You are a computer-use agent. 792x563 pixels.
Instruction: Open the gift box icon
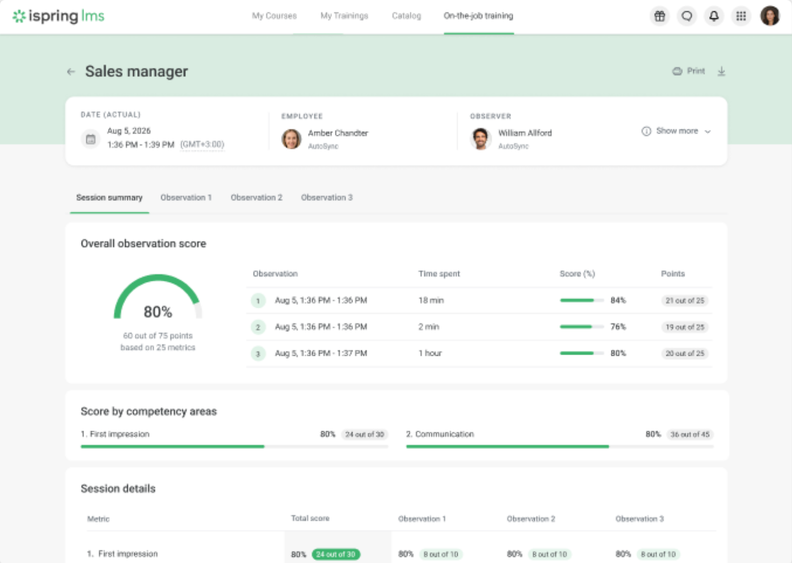660,16
